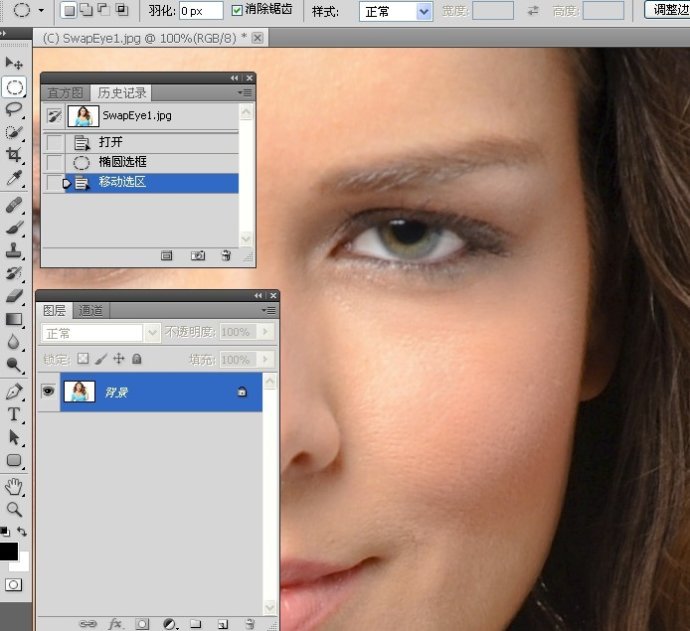Open the Layers panel flyout menu
The height and width of the screenshot is (631, 690).
click(269, 310)
